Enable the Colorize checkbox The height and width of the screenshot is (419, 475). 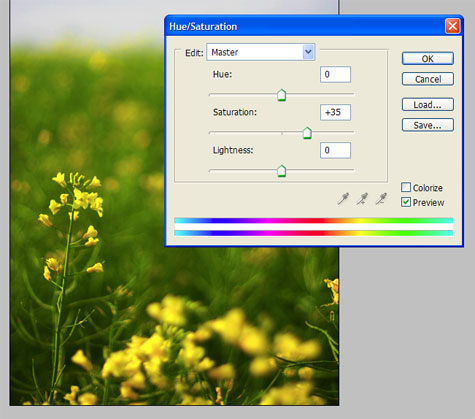point(406,187)
